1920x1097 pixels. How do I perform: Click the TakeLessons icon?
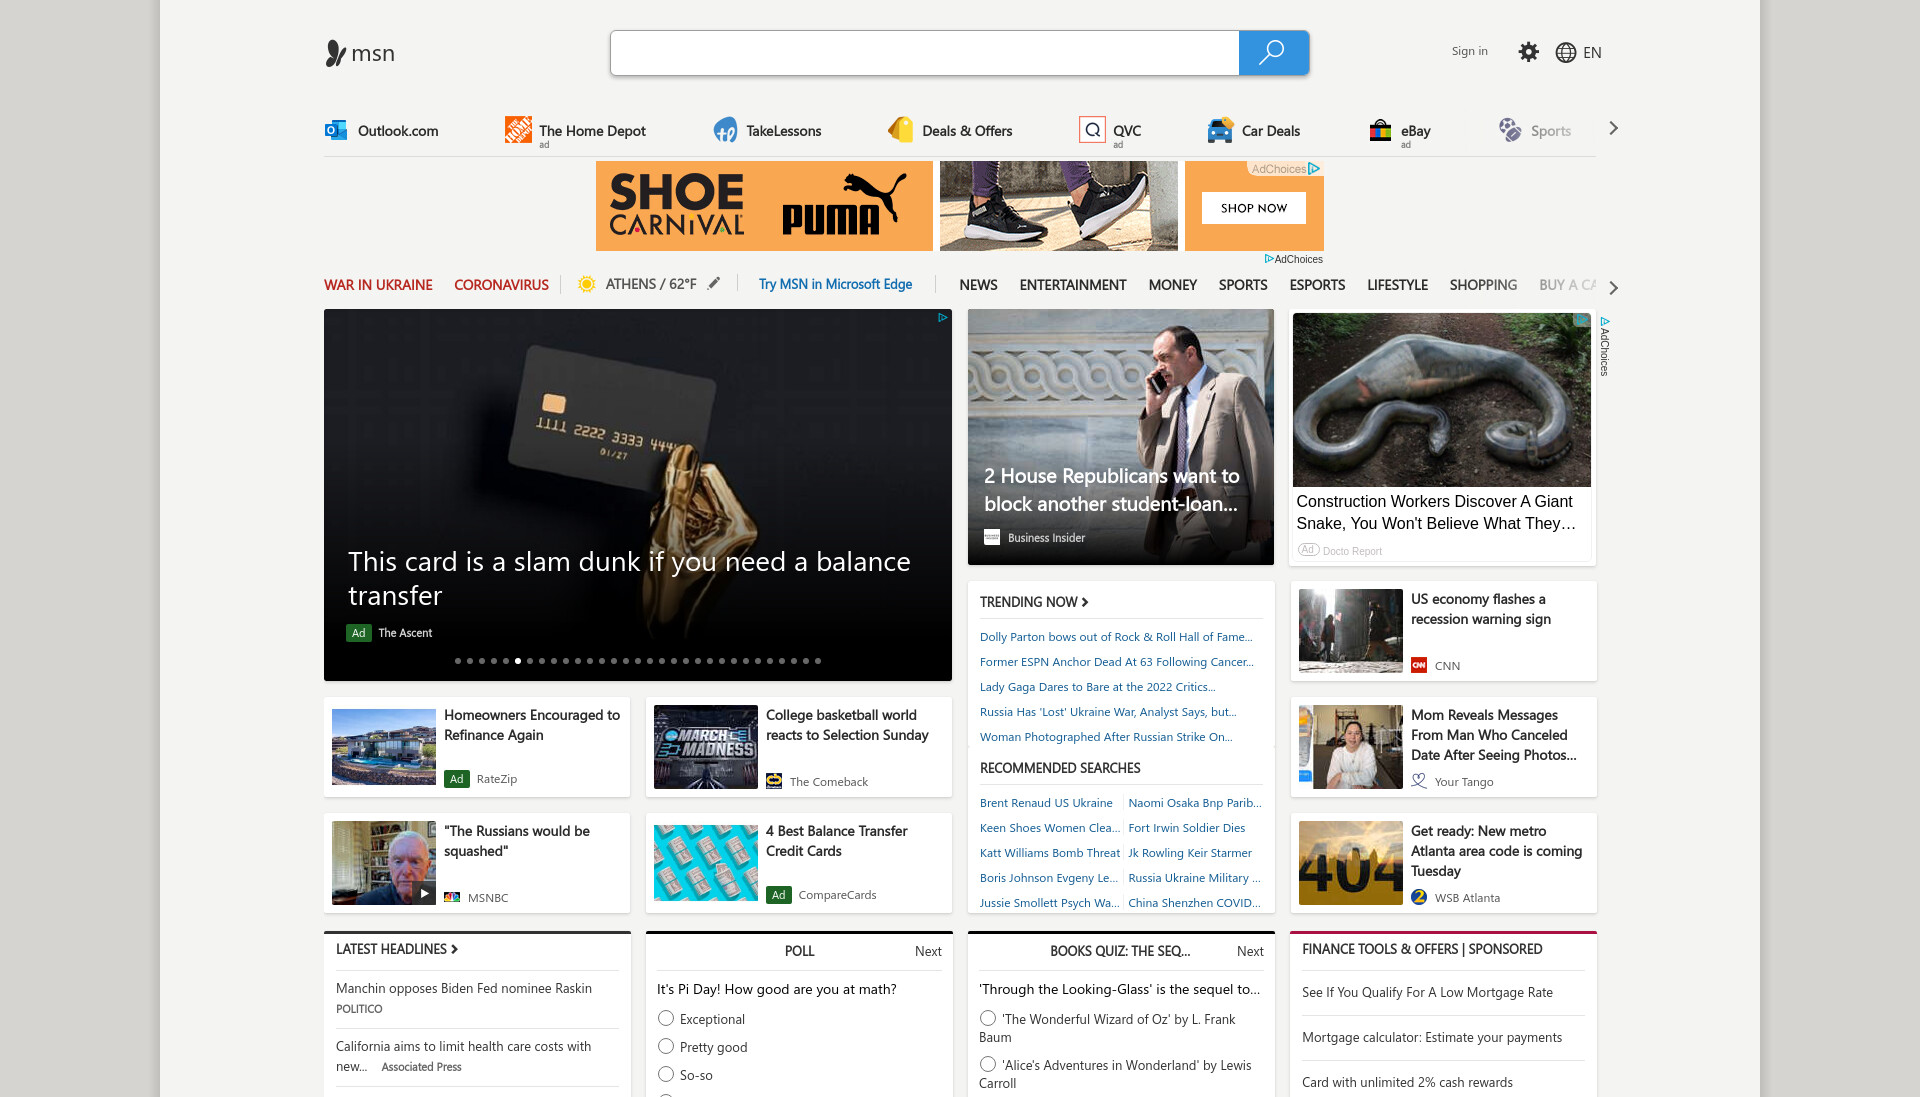click(x=725, y=130)
